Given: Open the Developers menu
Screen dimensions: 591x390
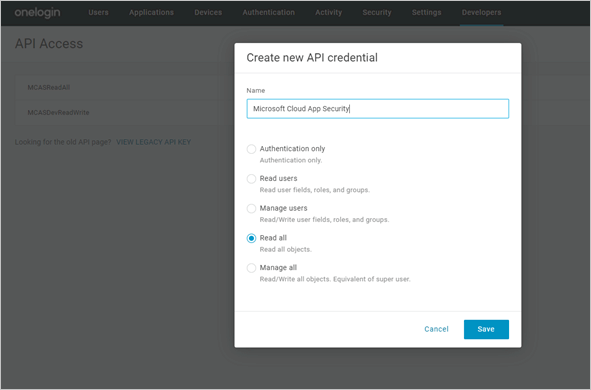Looking at the screenshot, I should tap(481, 12).
